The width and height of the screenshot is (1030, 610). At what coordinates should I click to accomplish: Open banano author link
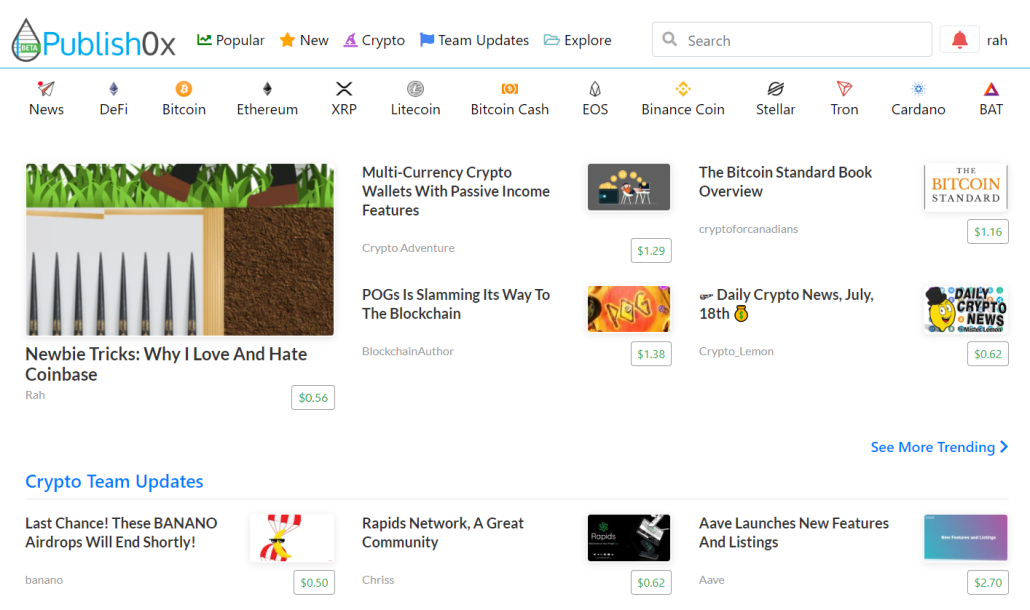point(44,580)
